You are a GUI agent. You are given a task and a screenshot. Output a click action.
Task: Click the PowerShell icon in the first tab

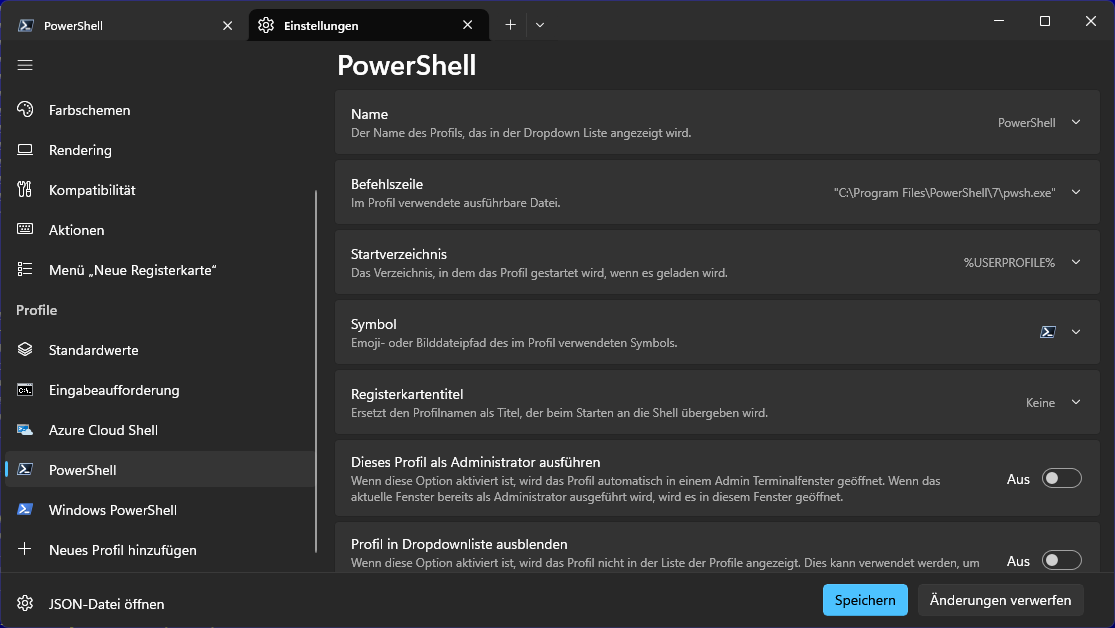coord(26,25)
